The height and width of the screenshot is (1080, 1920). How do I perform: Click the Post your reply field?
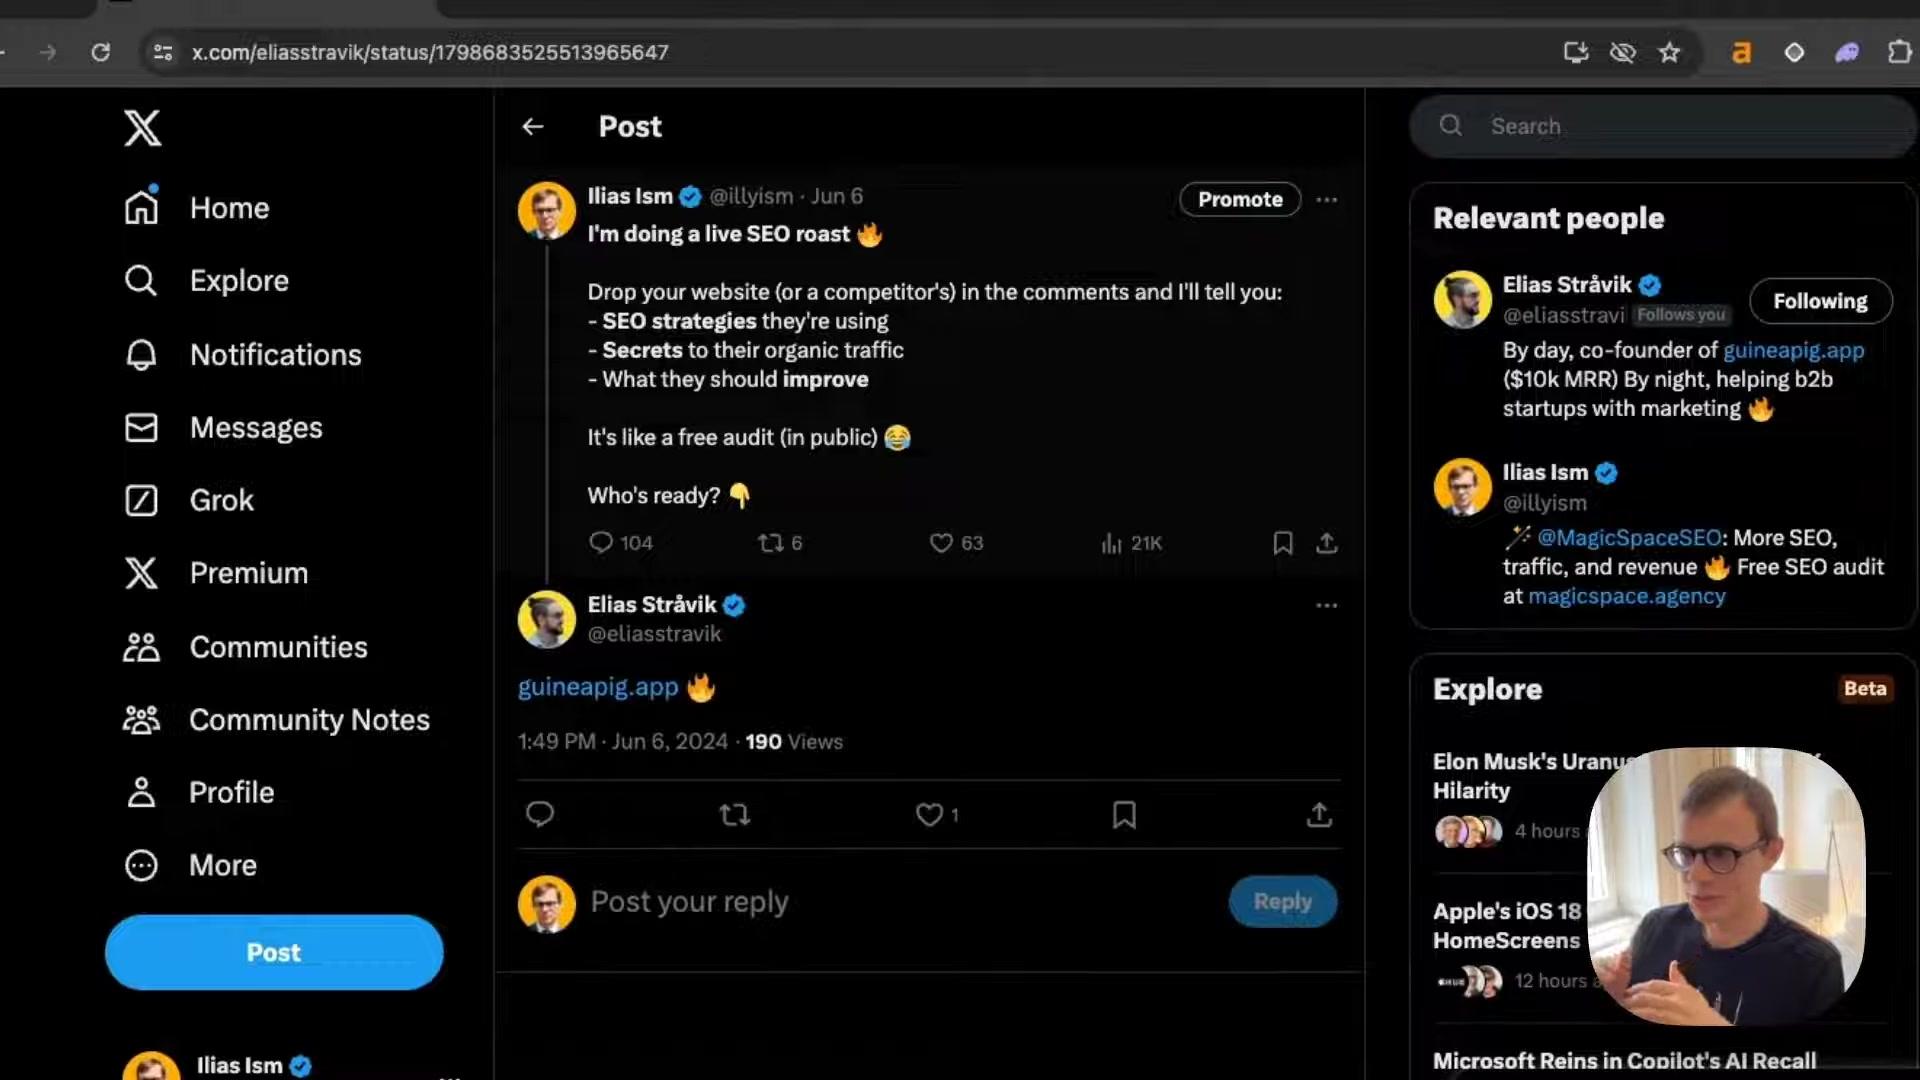[x=900, y=902]
